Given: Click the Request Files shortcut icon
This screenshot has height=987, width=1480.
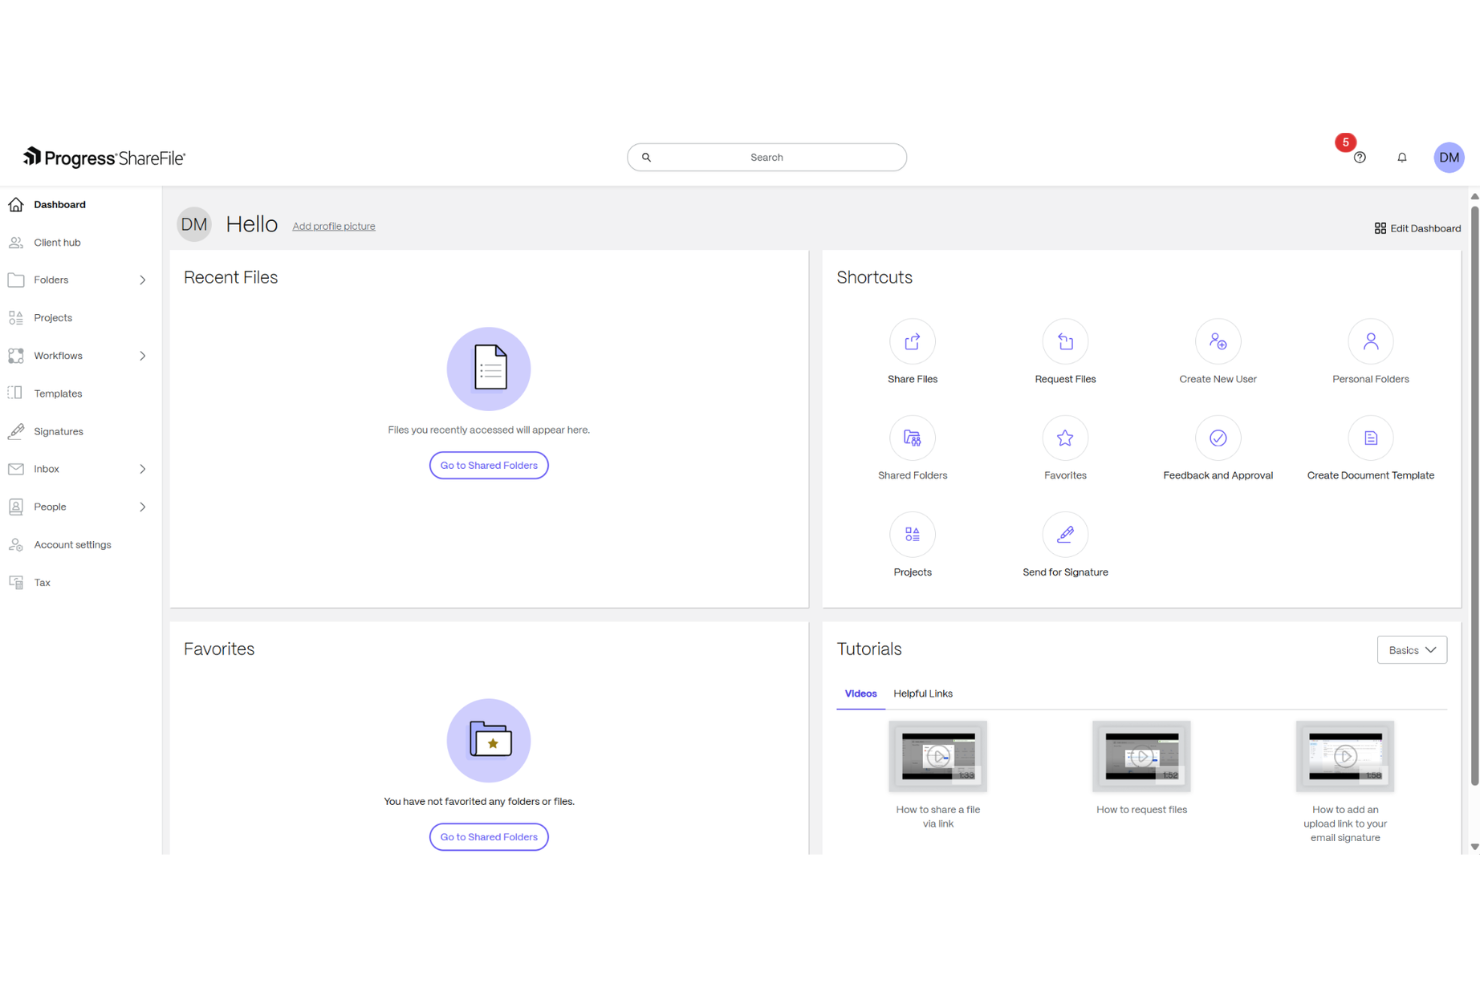Looking at the screenshot, I should (x=1066, y=342).
